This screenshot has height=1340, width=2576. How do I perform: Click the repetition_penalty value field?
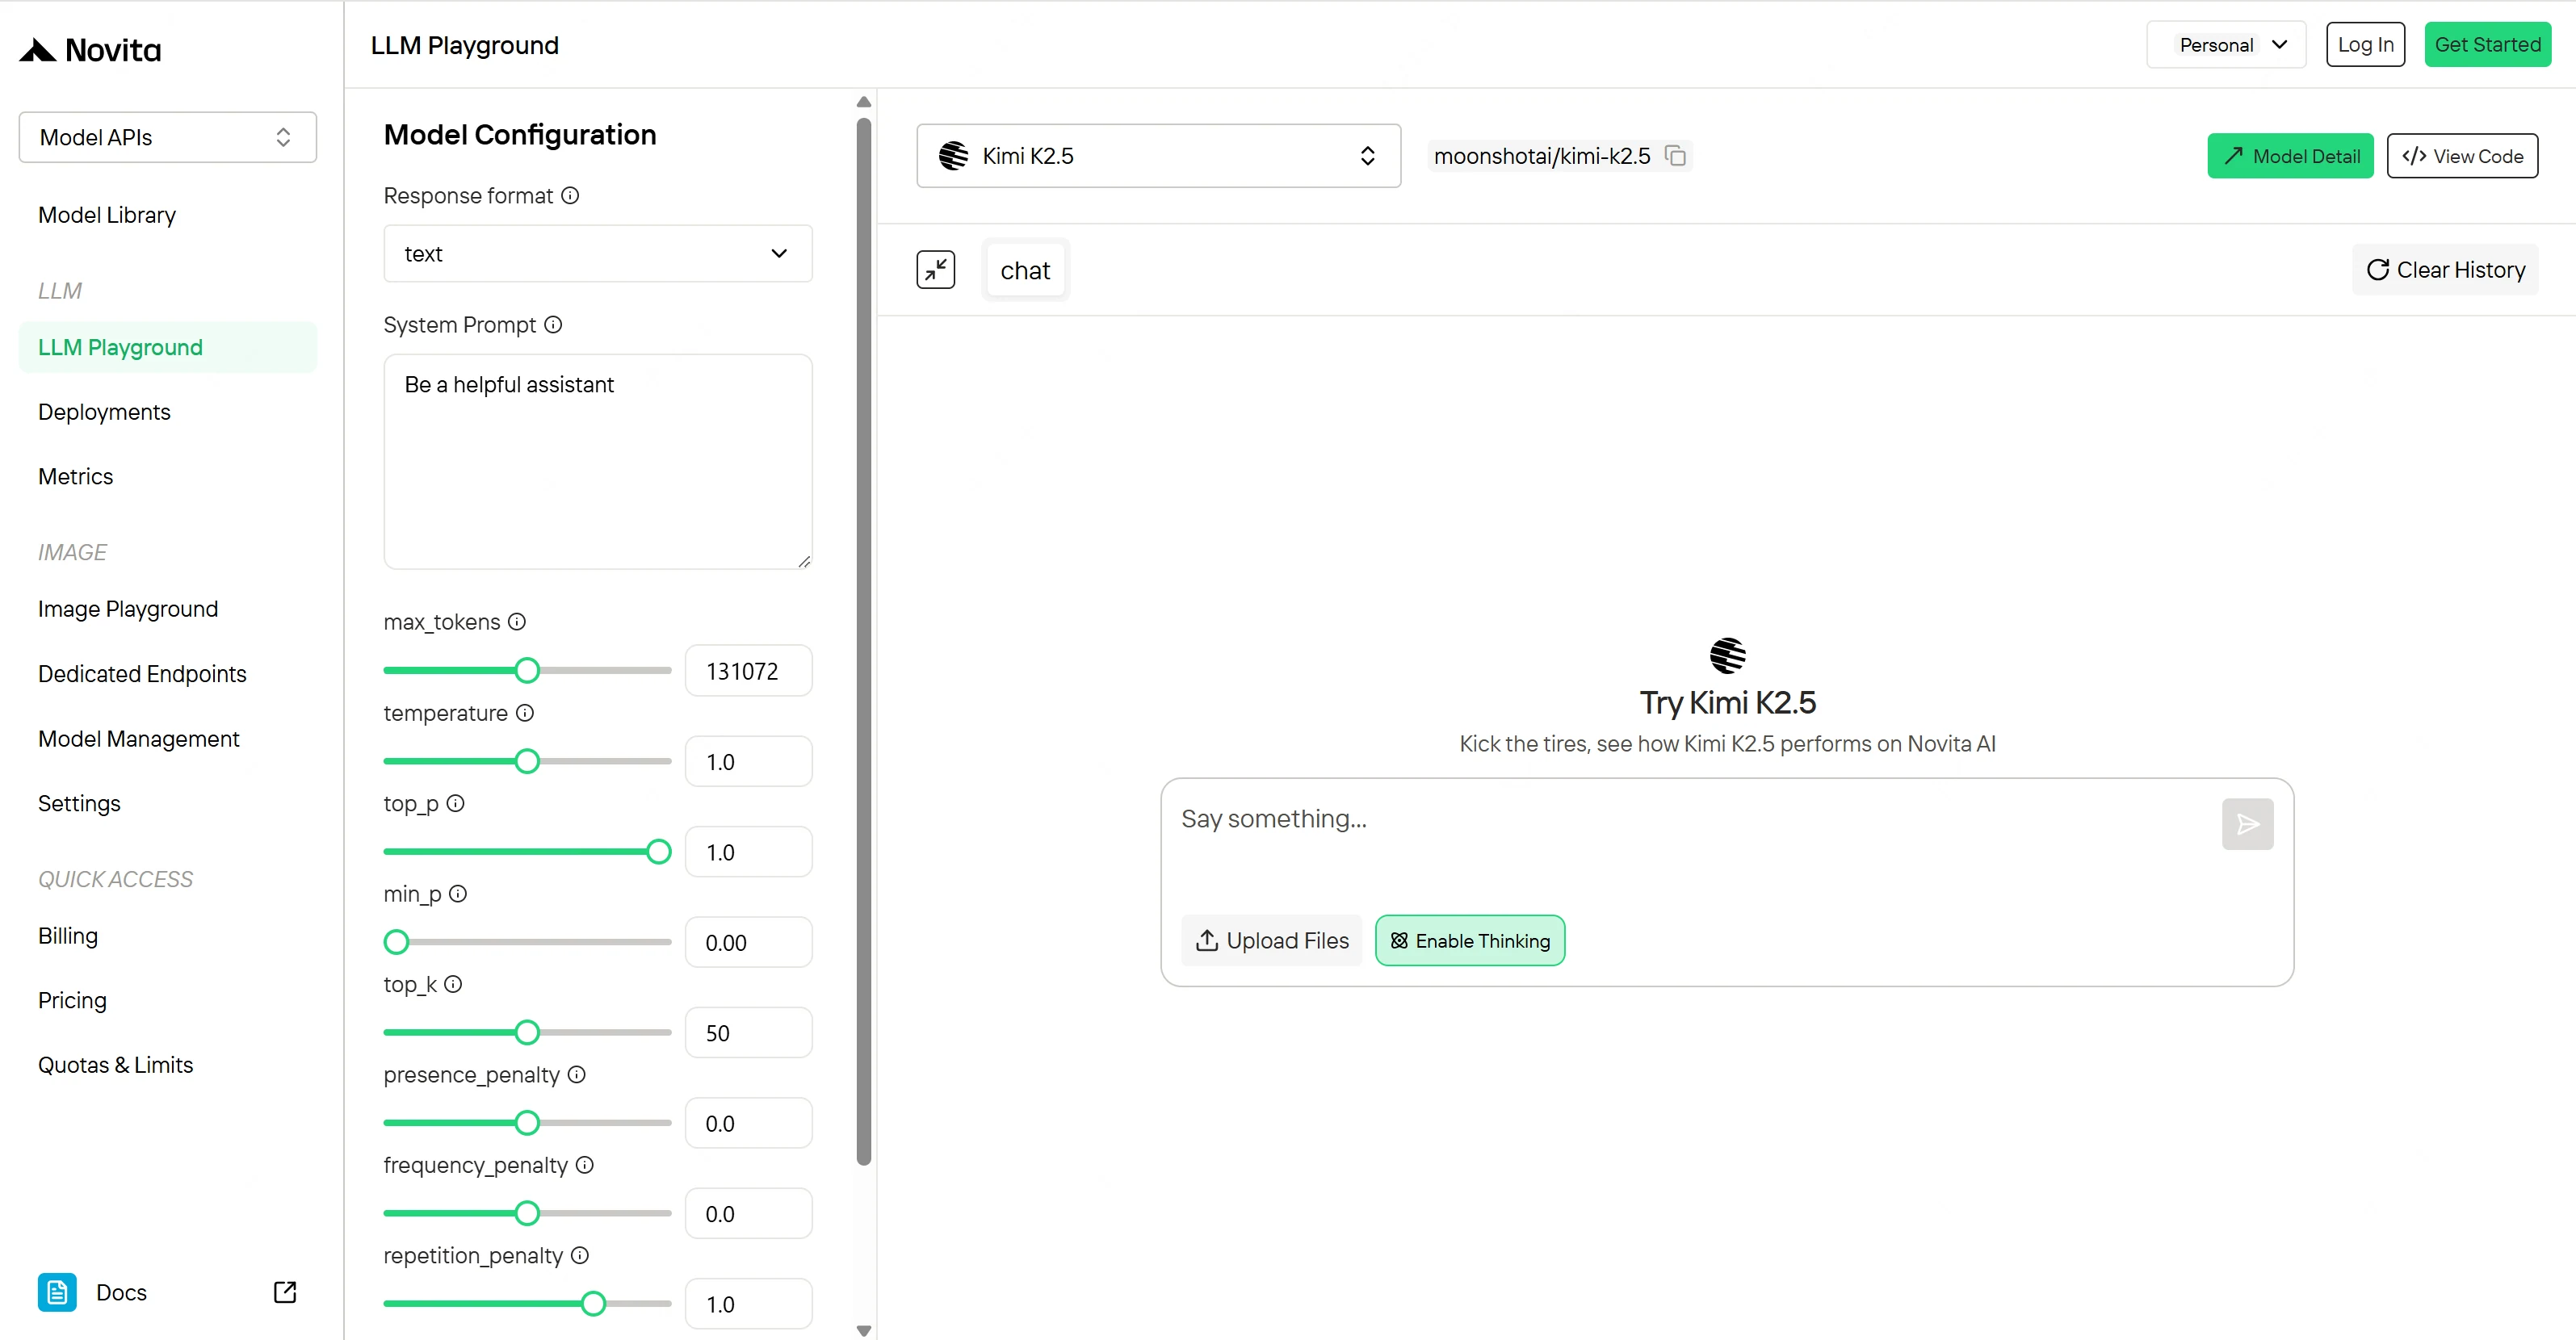(x=748, y=1304)
